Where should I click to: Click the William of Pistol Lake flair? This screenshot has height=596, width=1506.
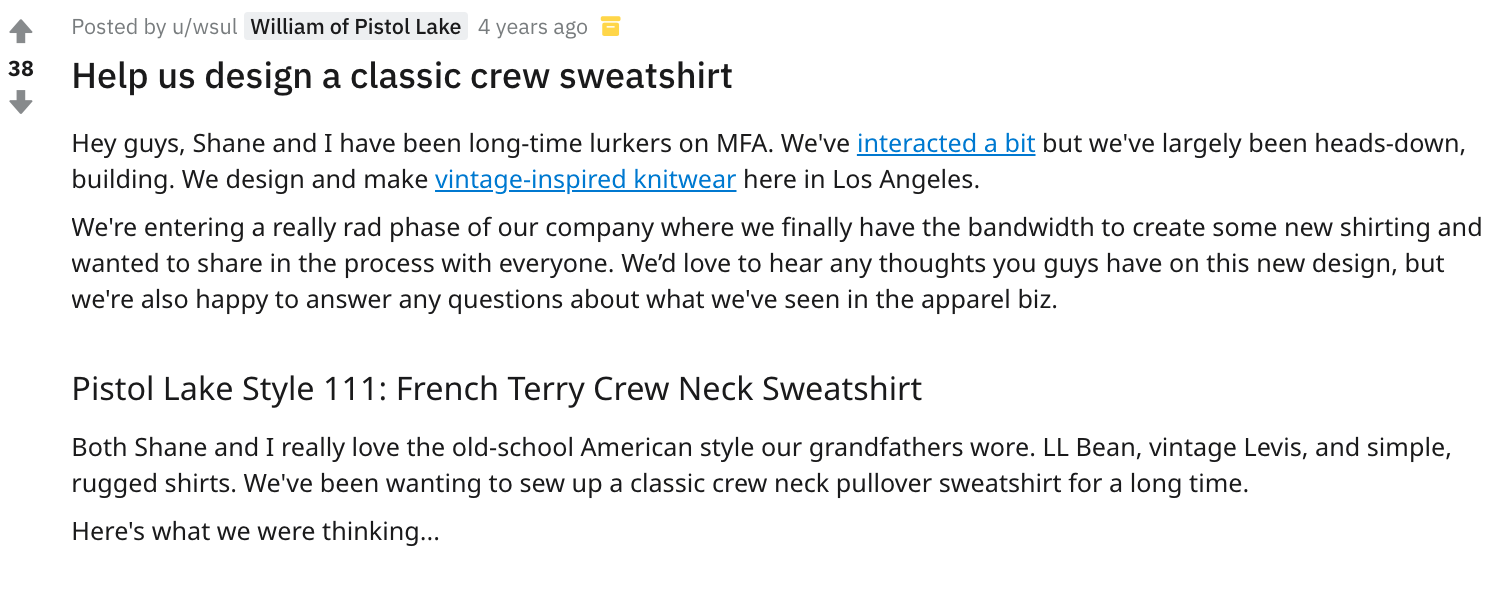point(356,27)
